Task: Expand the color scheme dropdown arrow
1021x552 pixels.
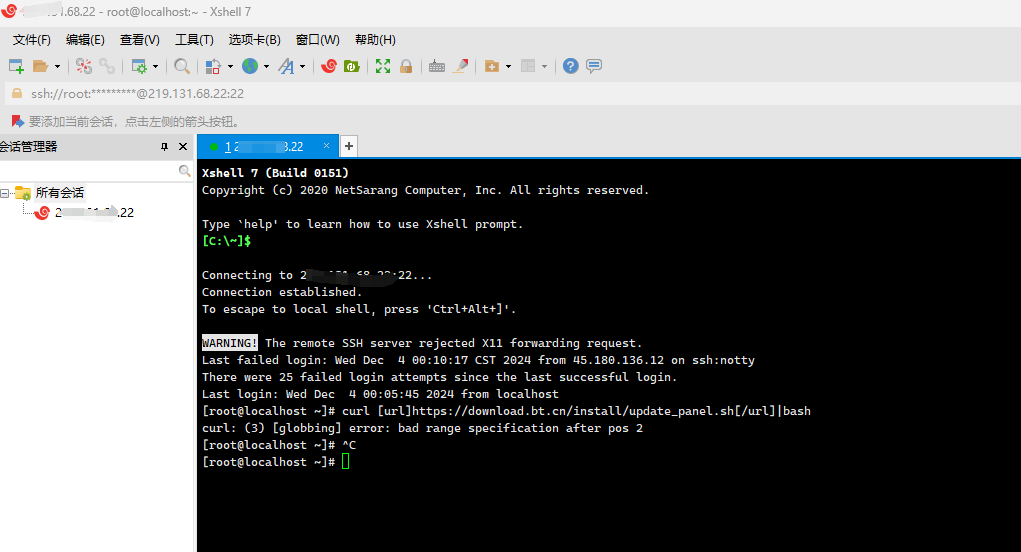Action: [x=230, y=66]
